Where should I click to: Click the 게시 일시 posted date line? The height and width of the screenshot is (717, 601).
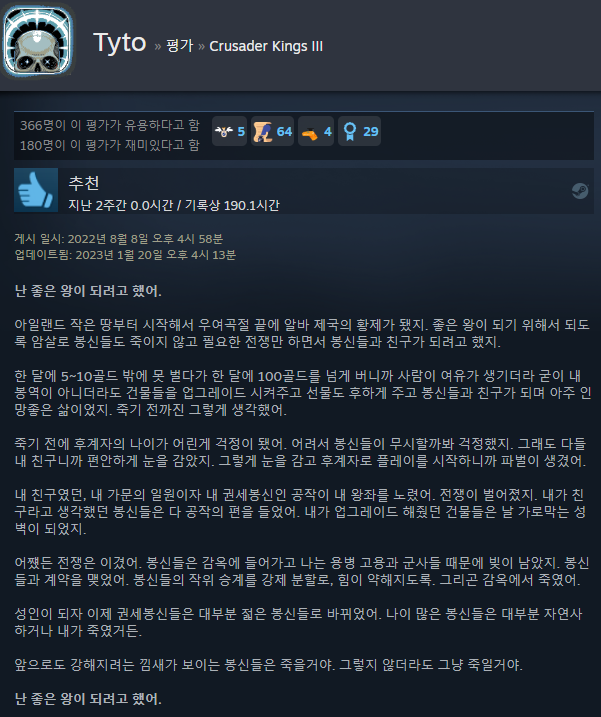click(118, 239)
